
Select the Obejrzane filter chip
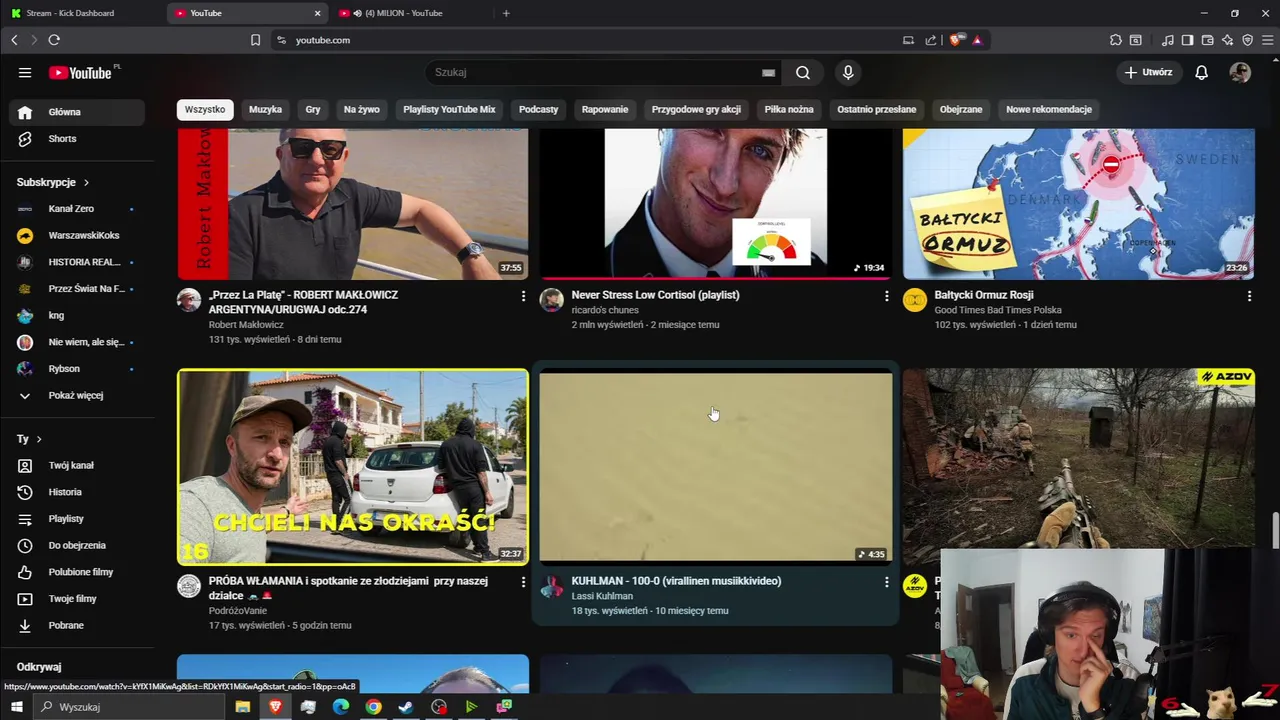click(961, 109)
